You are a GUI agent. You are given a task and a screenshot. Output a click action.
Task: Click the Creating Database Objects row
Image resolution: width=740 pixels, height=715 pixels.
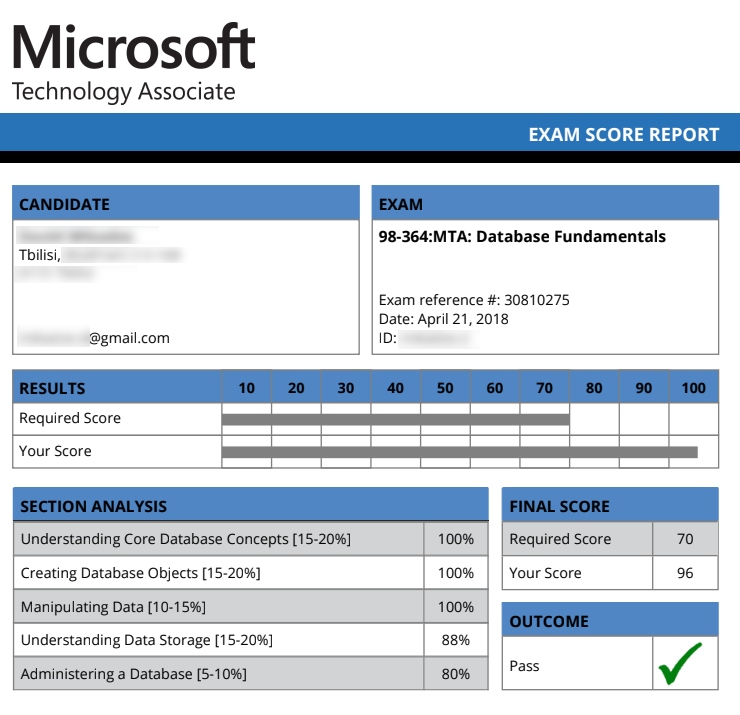(251, 573)
